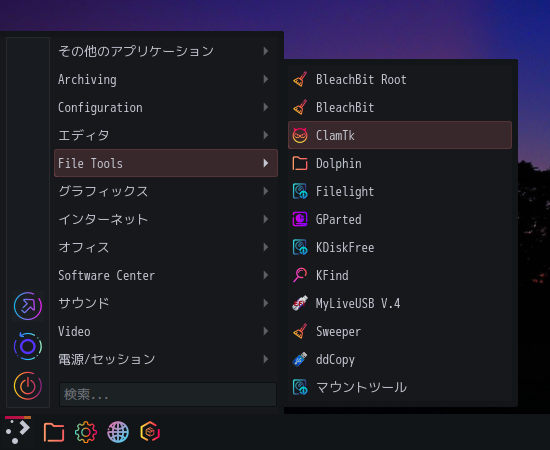
Task: Open the ddCopy USB tool
Action: coord(400,360)
